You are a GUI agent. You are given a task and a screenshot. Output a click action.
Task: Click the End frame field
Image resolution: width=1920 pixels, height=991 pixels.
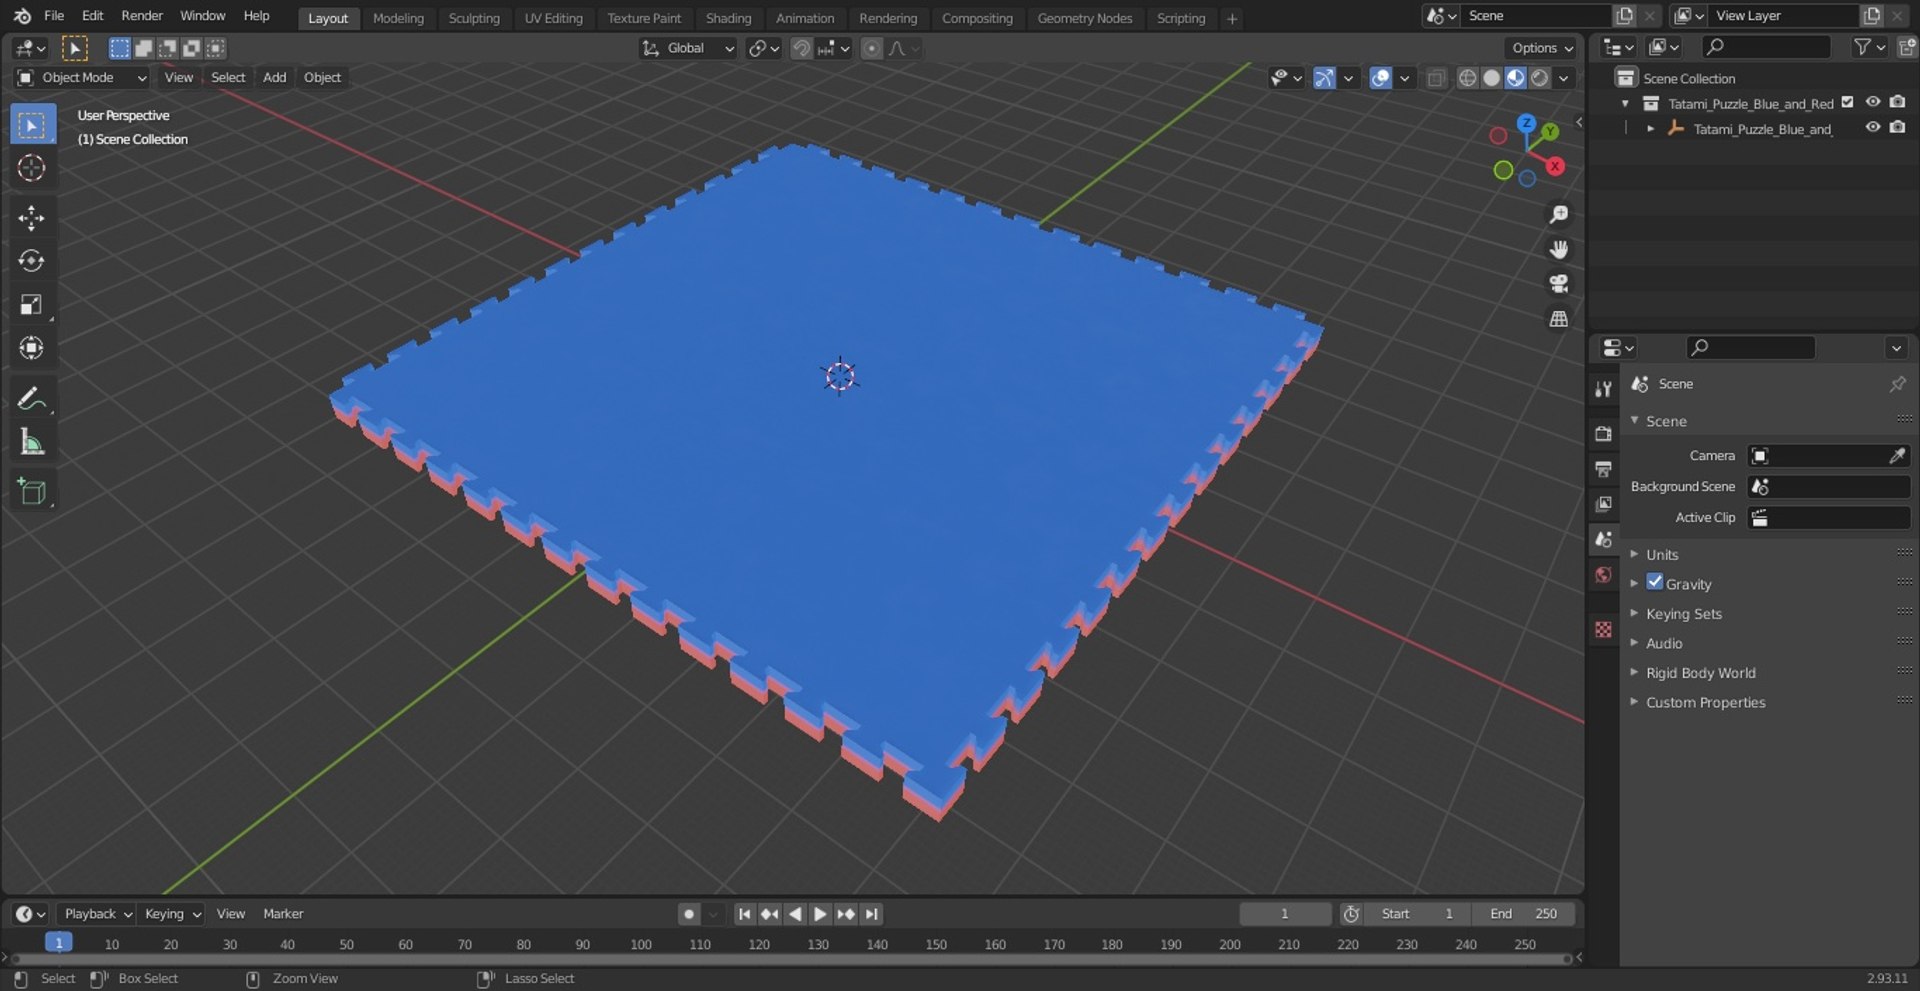pos(1523,914)
